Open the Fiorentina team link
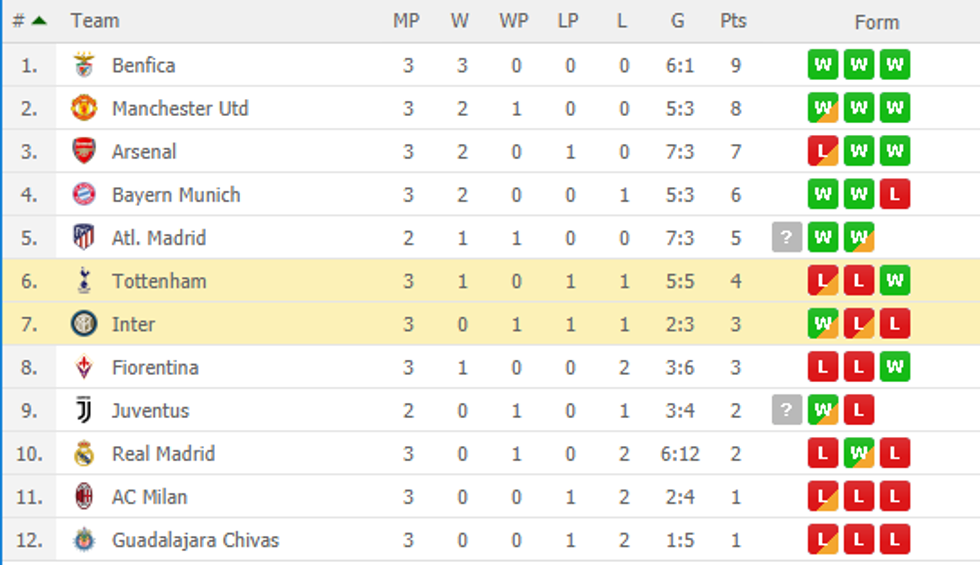 click(155, 367)
